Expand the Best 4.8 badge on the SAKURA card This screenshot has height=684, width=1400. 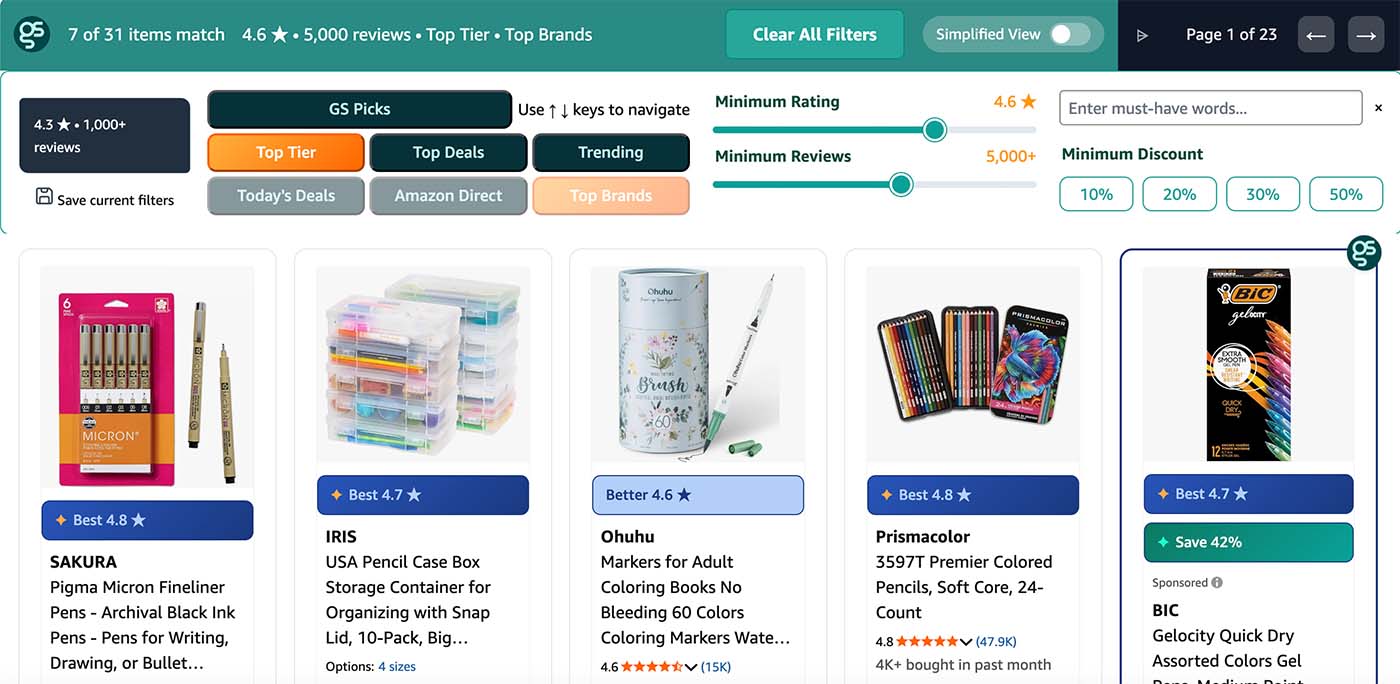[x=147, y=520]
